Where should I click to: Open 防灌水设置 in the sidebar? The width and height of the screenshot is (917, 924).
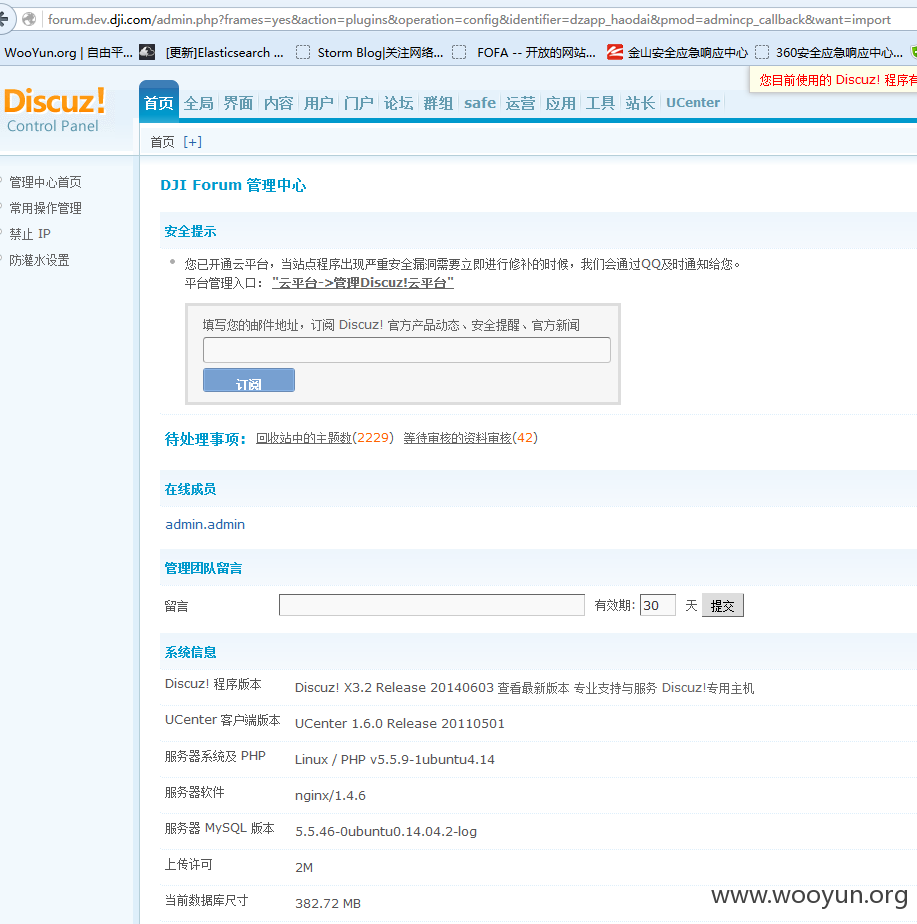[x=39, y=260]
